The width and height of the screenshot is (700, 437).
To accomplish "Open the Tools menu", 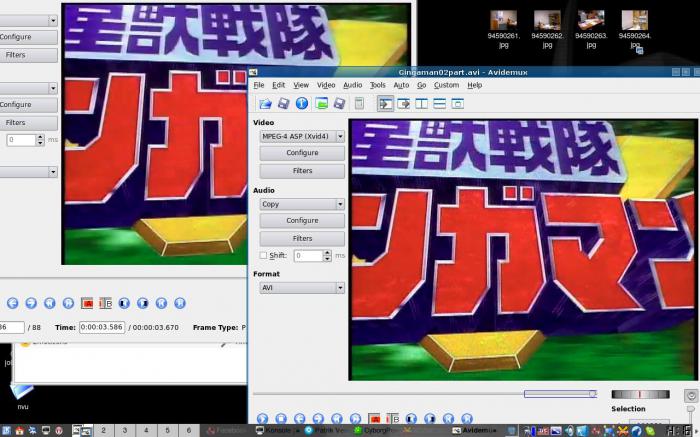I will [x=378, y=85].
